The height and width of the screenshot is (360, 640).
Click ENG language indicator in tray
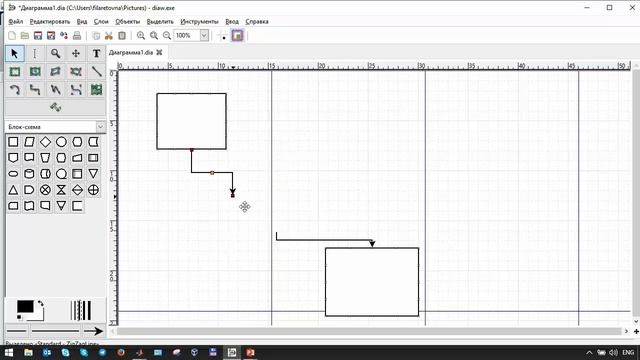click(x=628, y=352)
